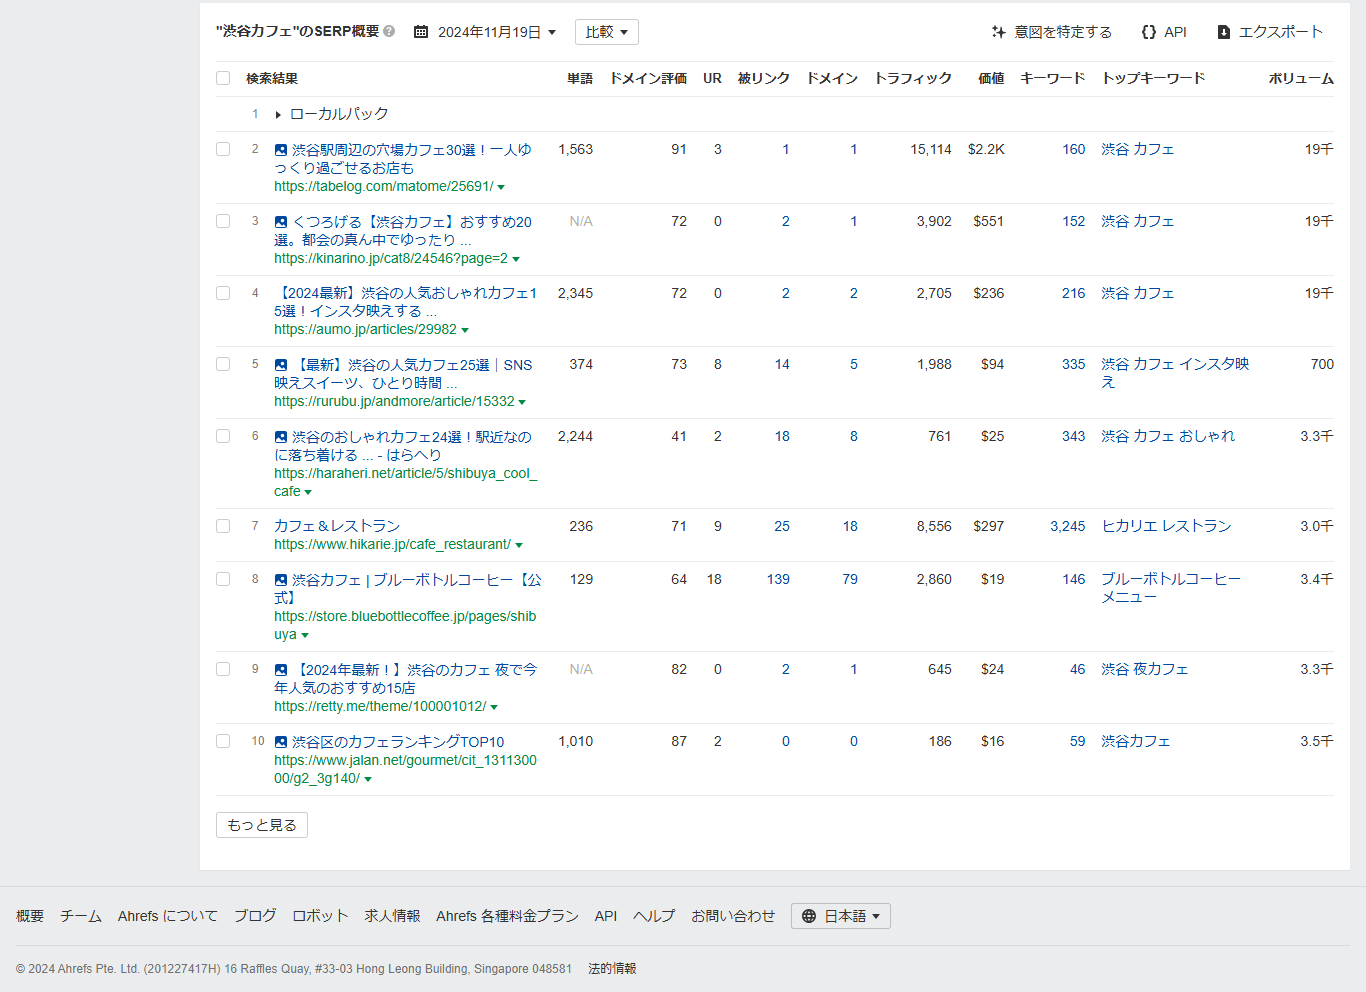Toggle the select-all checkbox in header
Viewport: 1366px width, 992px height.
[x=223, y=78]
